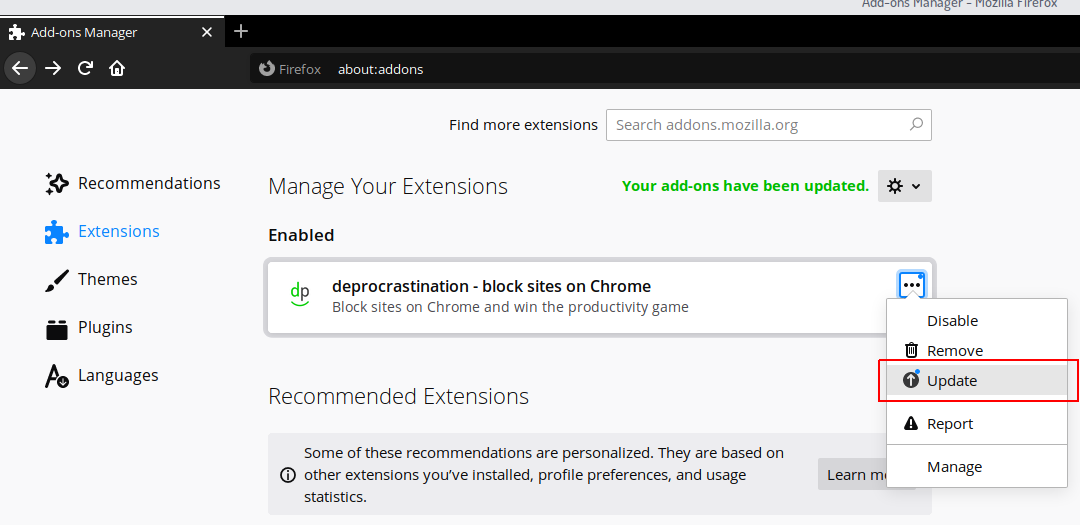Open a new tab with plus button
The height and width of the screenshot is (525, 1080).
pos(240,31)
